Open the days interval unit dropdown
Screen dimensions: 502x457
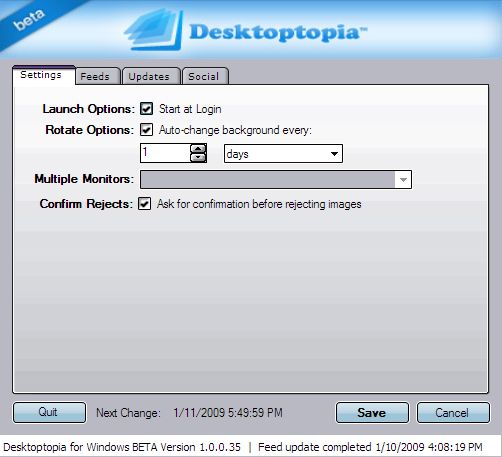283,154
